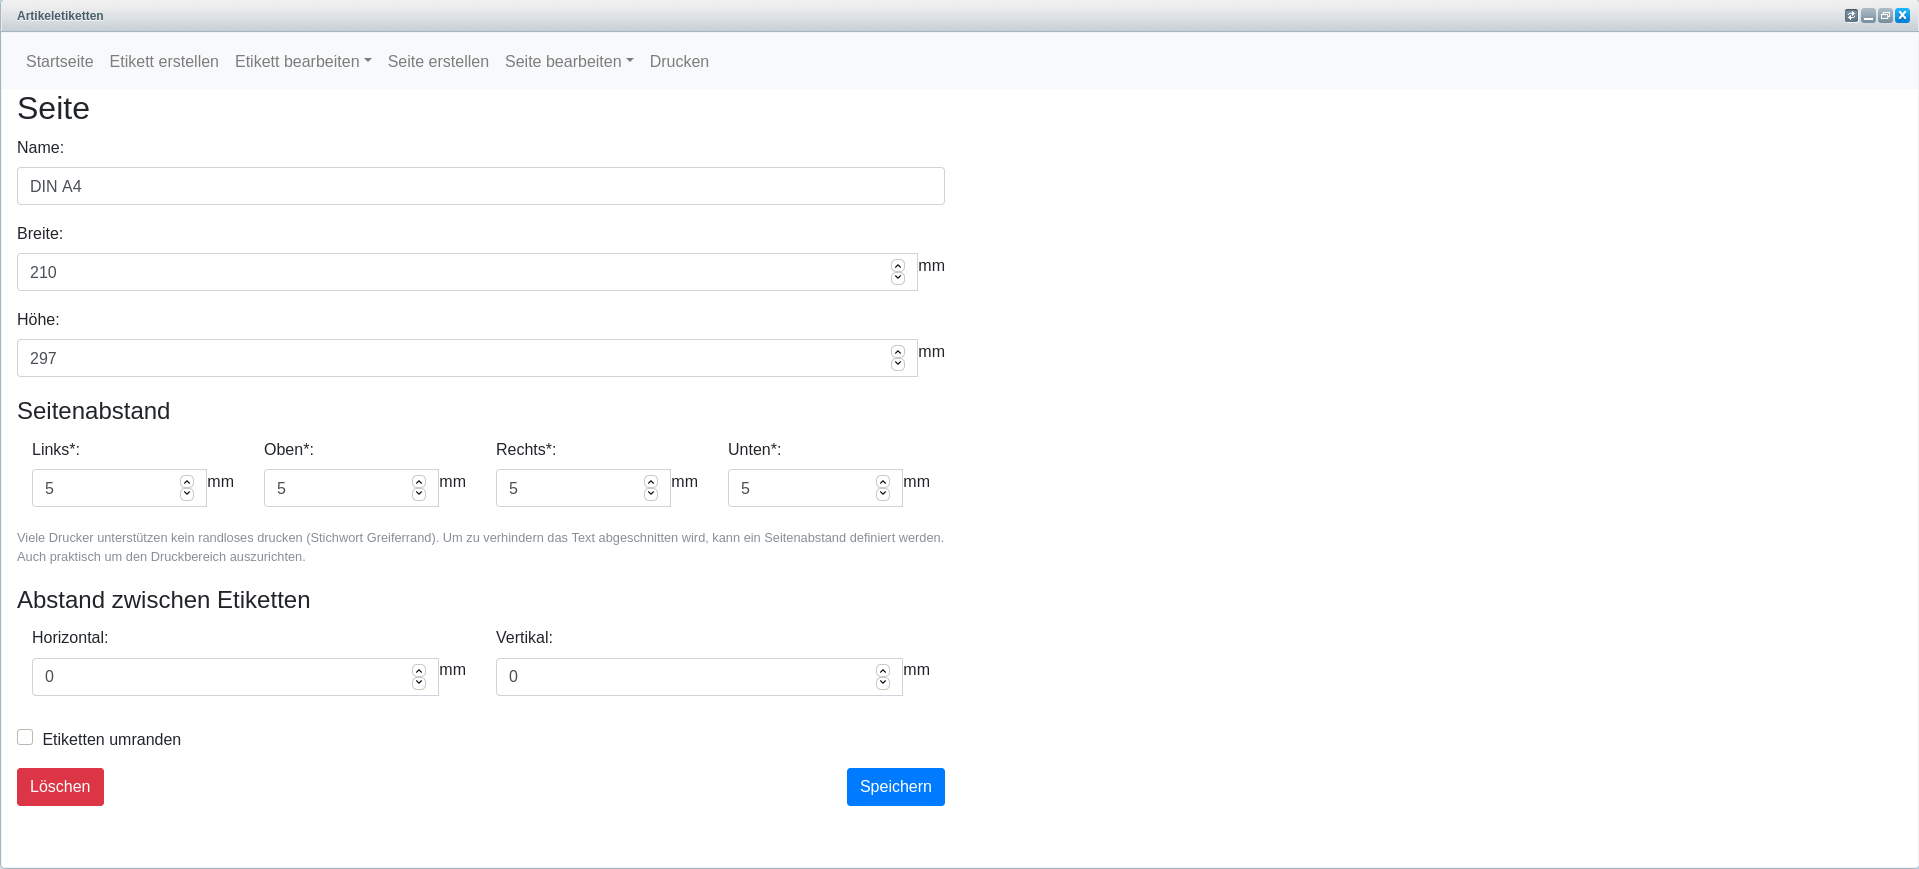Restore the Artikeletiketten window size
The width and height of the screenshot is (1919, 869).
1885,15
